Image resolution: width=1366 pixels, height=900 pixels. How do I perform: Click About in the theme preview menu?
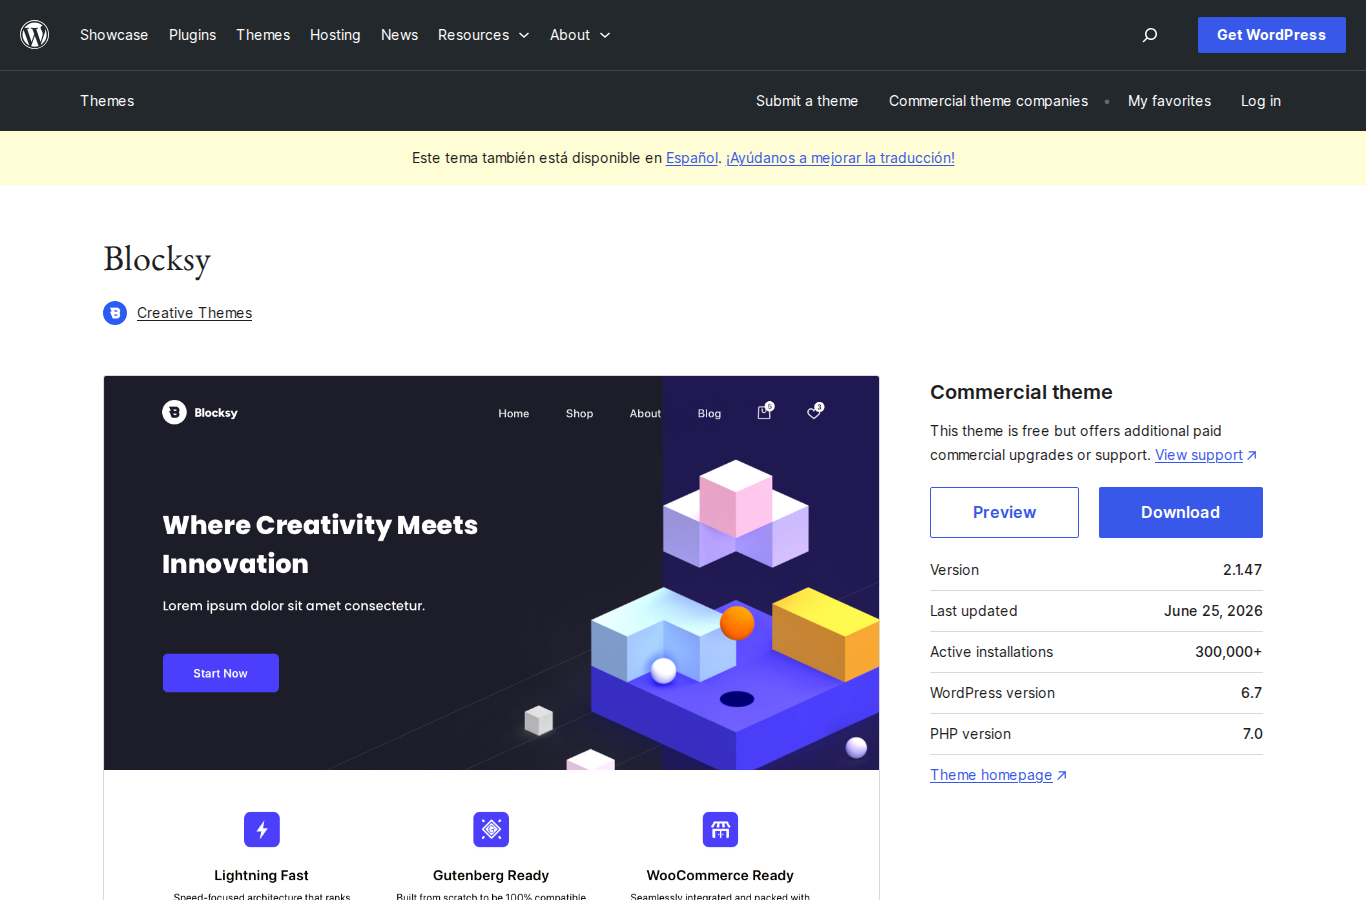(645, 413)
